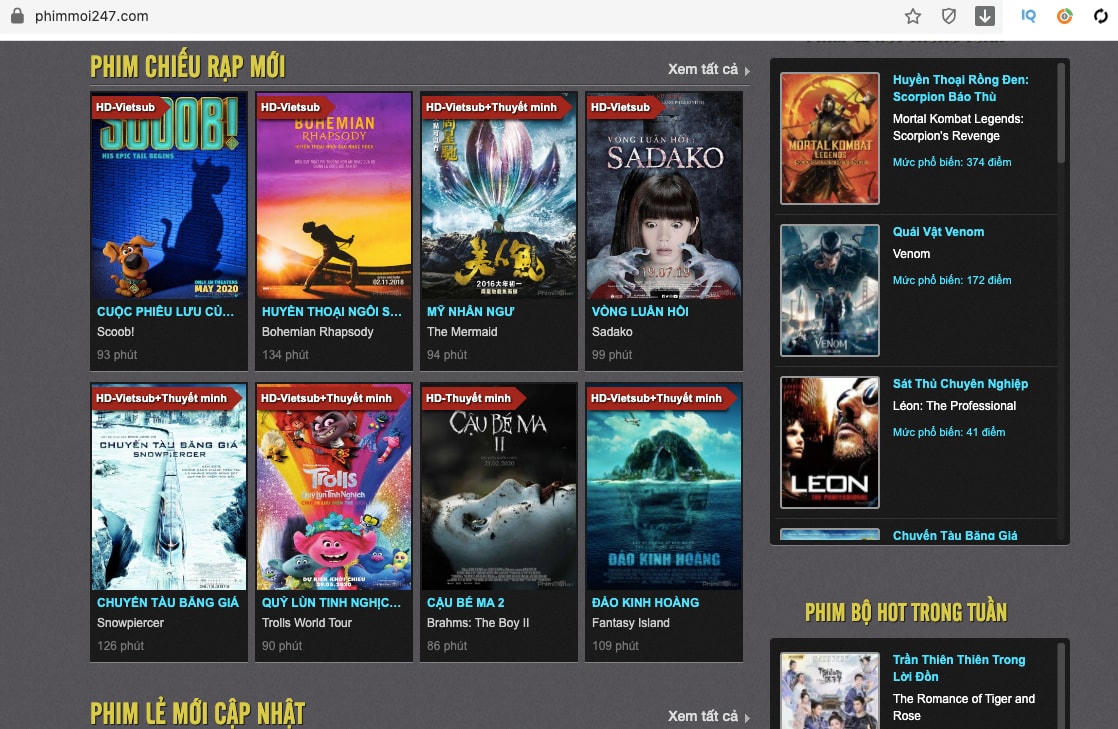This screenshot has width=1118, height=729.
Task: Click the bookmark star icon in address bar
Action: 912,16
